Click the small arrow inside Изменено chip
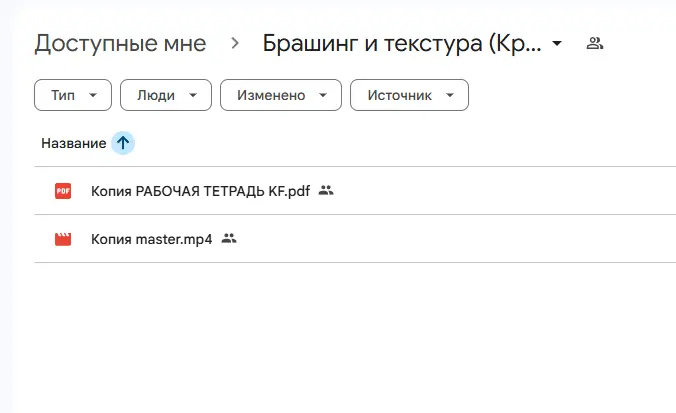676x413 pixels. coord(323,96)
